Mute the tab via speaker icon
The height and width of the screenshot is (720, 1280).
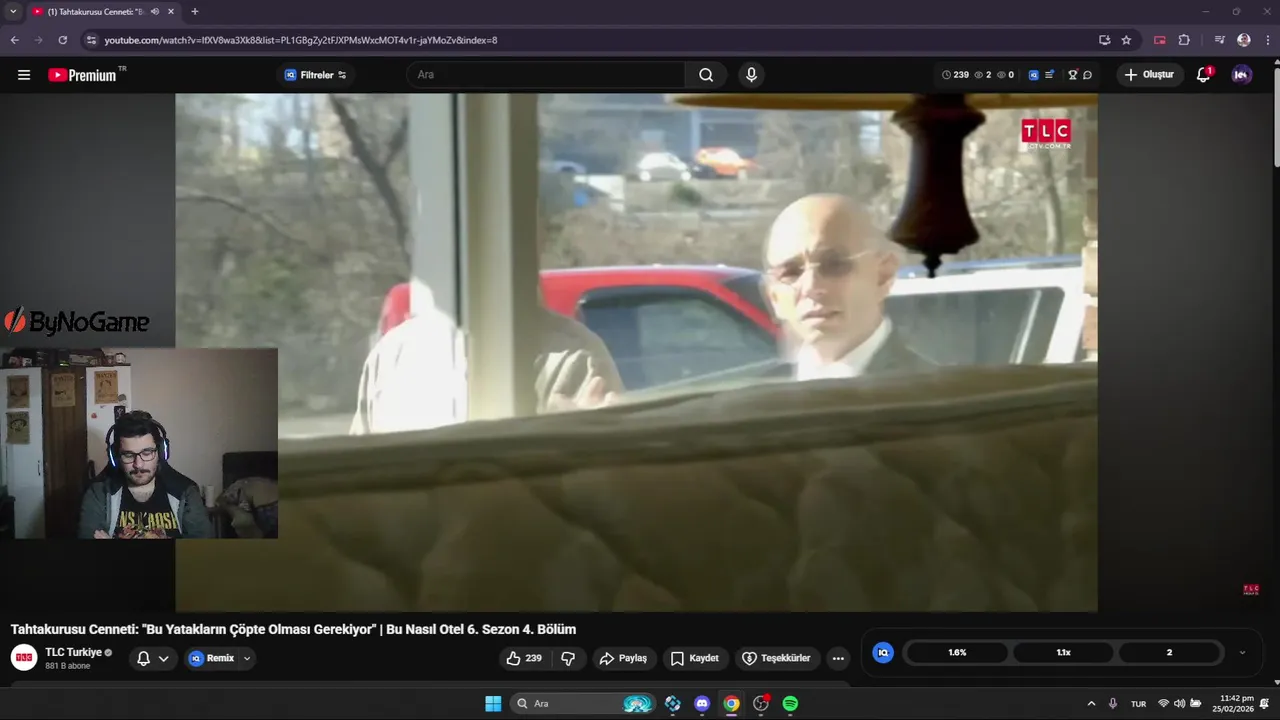(154, 12)
